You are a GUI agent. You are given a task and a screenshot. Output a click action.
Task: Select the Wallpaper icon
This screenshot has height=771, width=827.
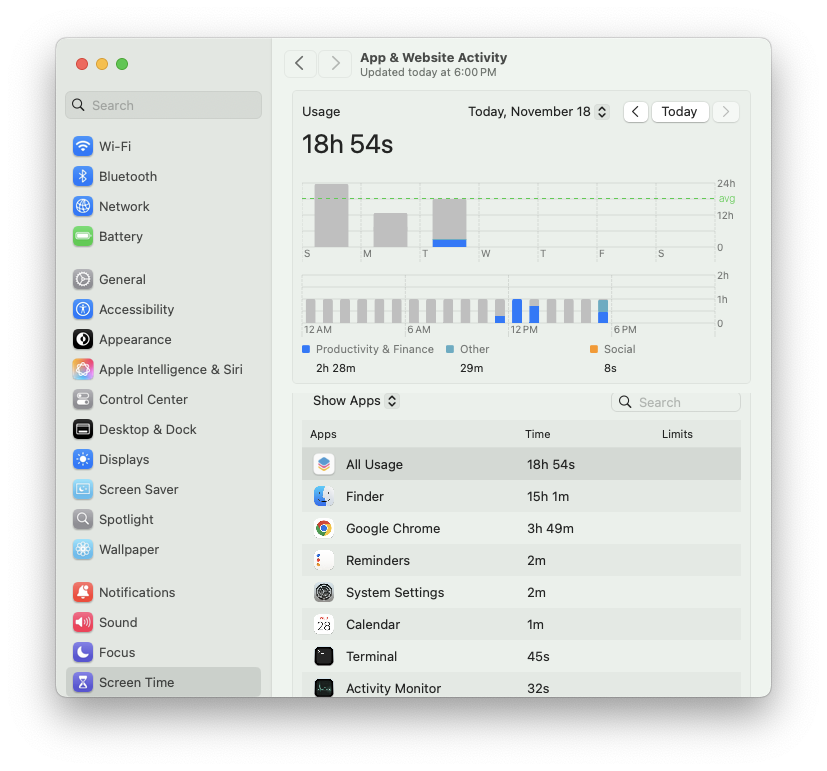83,550
